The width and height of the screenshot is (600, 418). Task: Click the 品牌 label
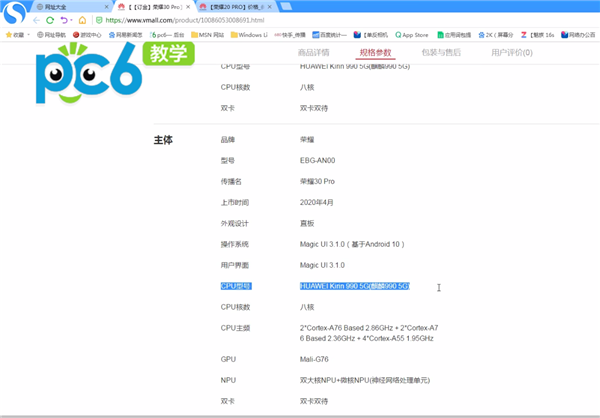(228, 140)
